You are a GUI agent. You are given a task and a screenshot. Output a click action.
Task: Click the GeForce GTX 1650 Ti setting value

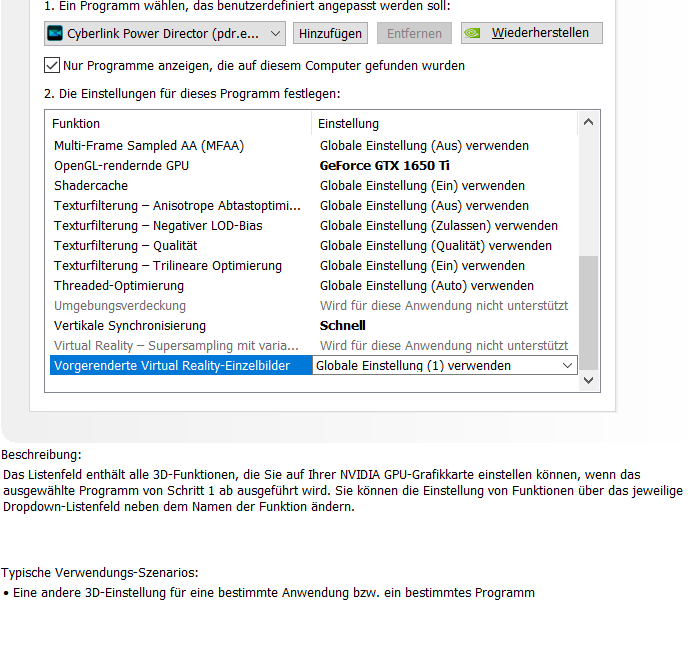[384, 165]
